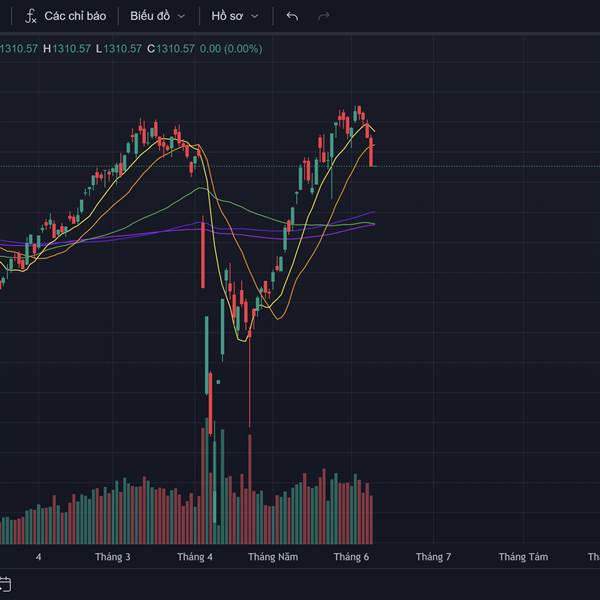Click the undo arrow icon

292,16
